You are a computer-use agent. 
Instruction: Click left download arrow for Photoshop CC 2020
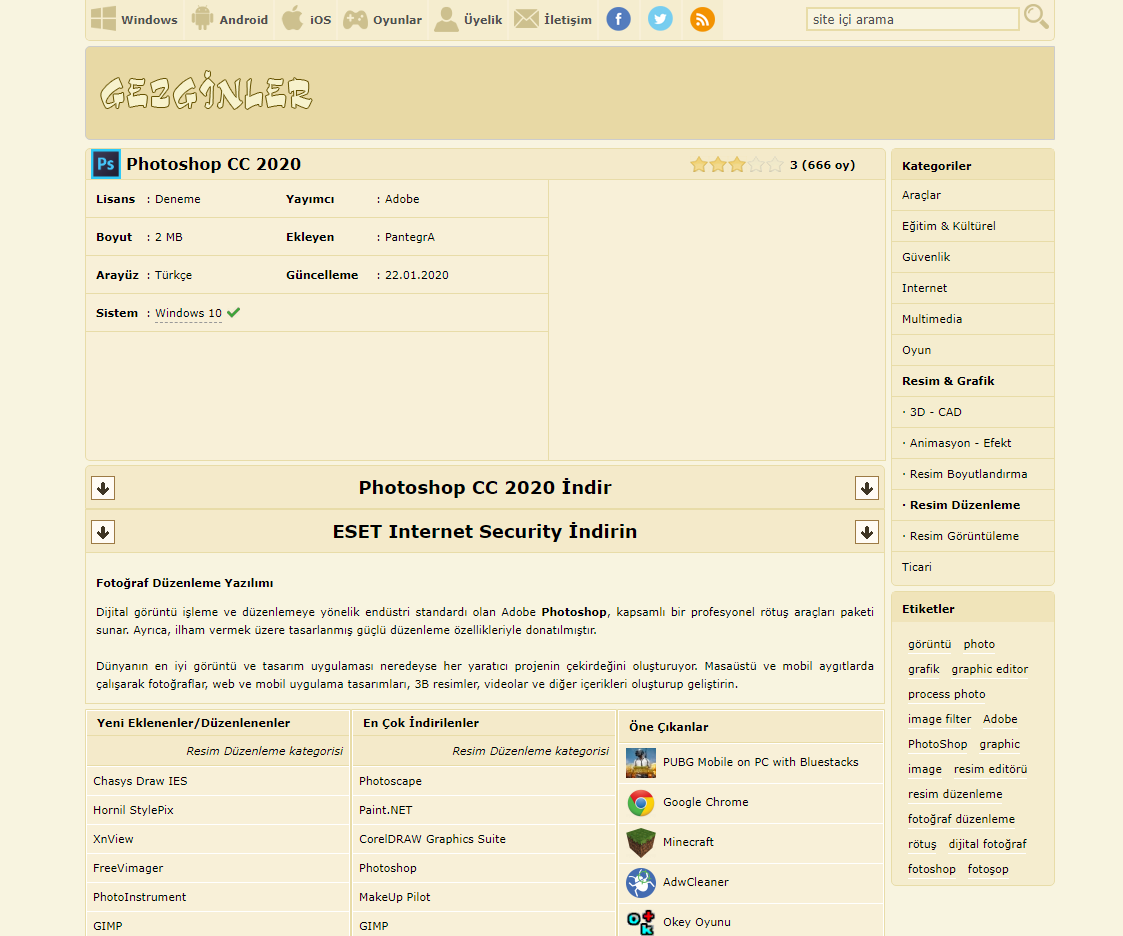(103, 488)
